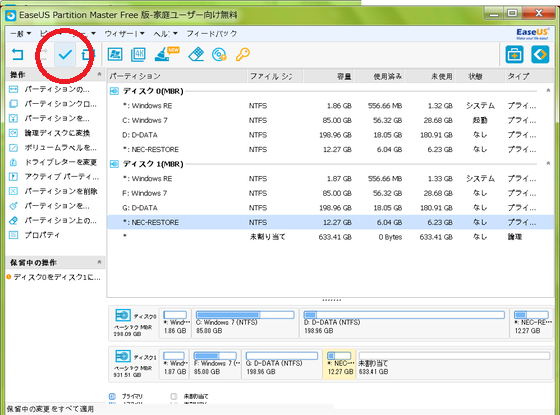560x415 pixels.
Task: Click the 使用済み column header
Action: click(379, 76)
